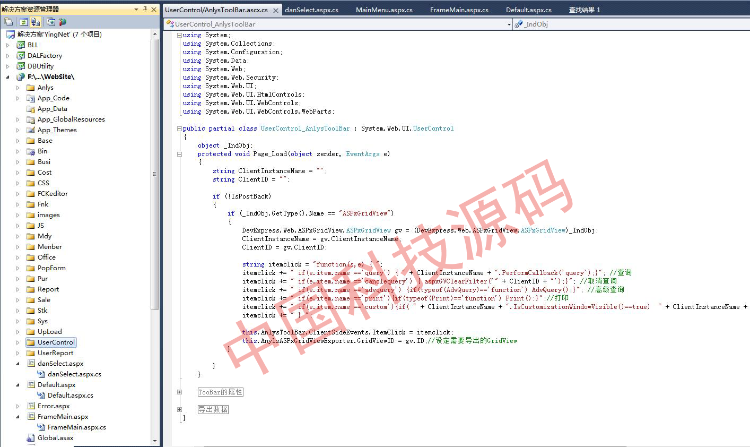
Task: Select the Busi folder
Action: (x=44, y=162)
